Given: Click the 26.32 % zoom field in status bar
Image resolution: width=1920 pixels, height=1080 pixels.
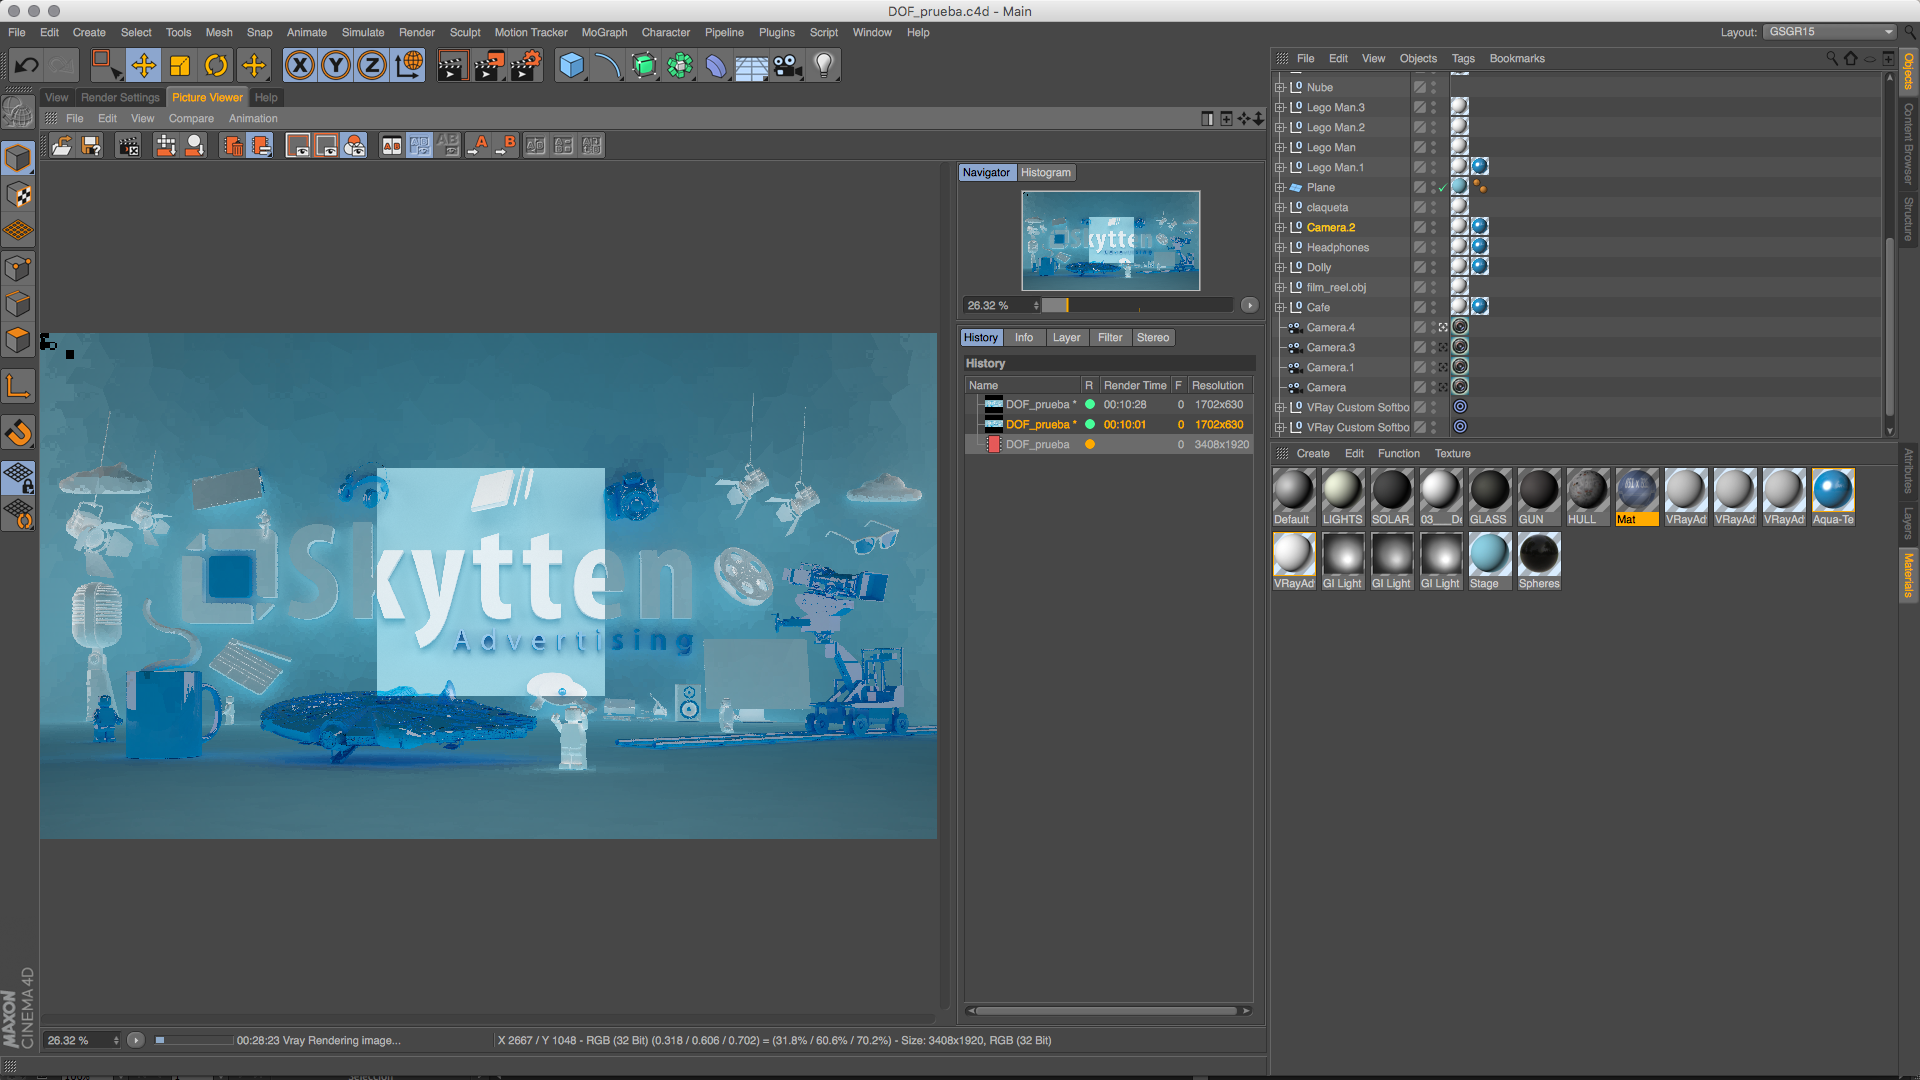Looking at the screenshot, I should [x=83, y=1040].
